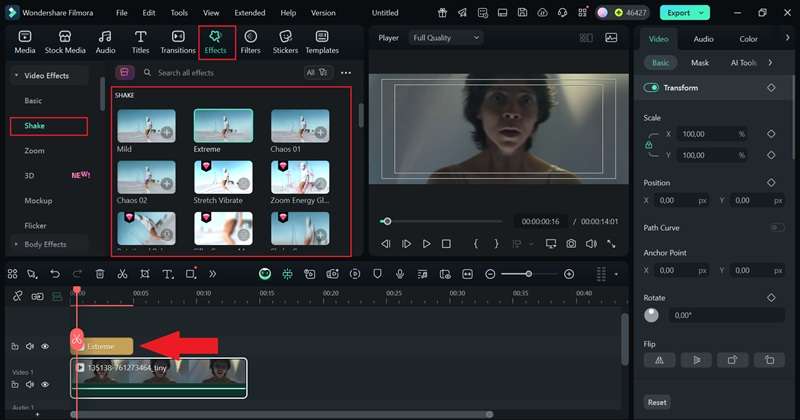Open the All filter dropdown in effects

point(317,72)
